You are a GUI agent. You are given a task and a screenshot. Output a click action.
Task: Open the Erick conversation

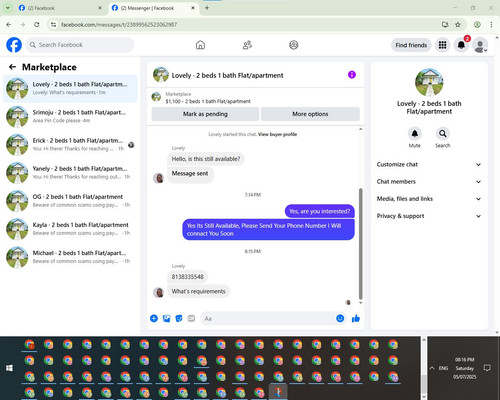pyautogui.click(x=70, y=145)
